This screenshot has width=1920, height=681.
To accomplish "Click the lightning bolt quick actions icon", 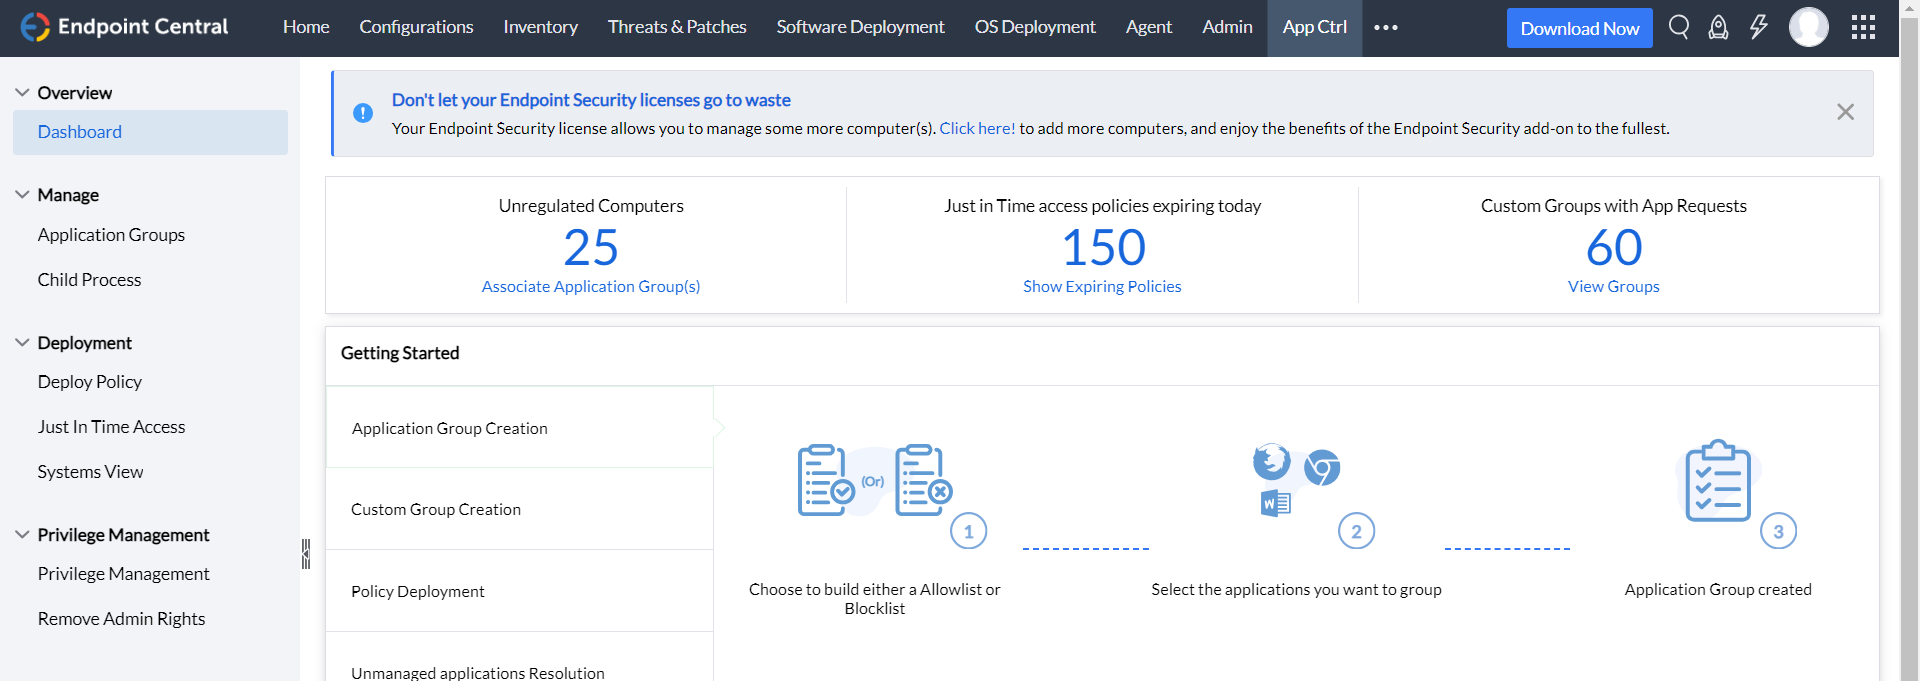I will (1758, 27).
